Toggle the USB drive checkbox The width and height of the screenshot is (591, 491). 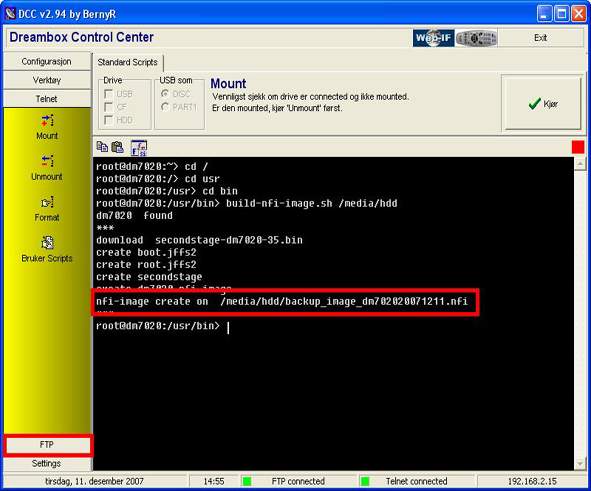click(109, 93)
